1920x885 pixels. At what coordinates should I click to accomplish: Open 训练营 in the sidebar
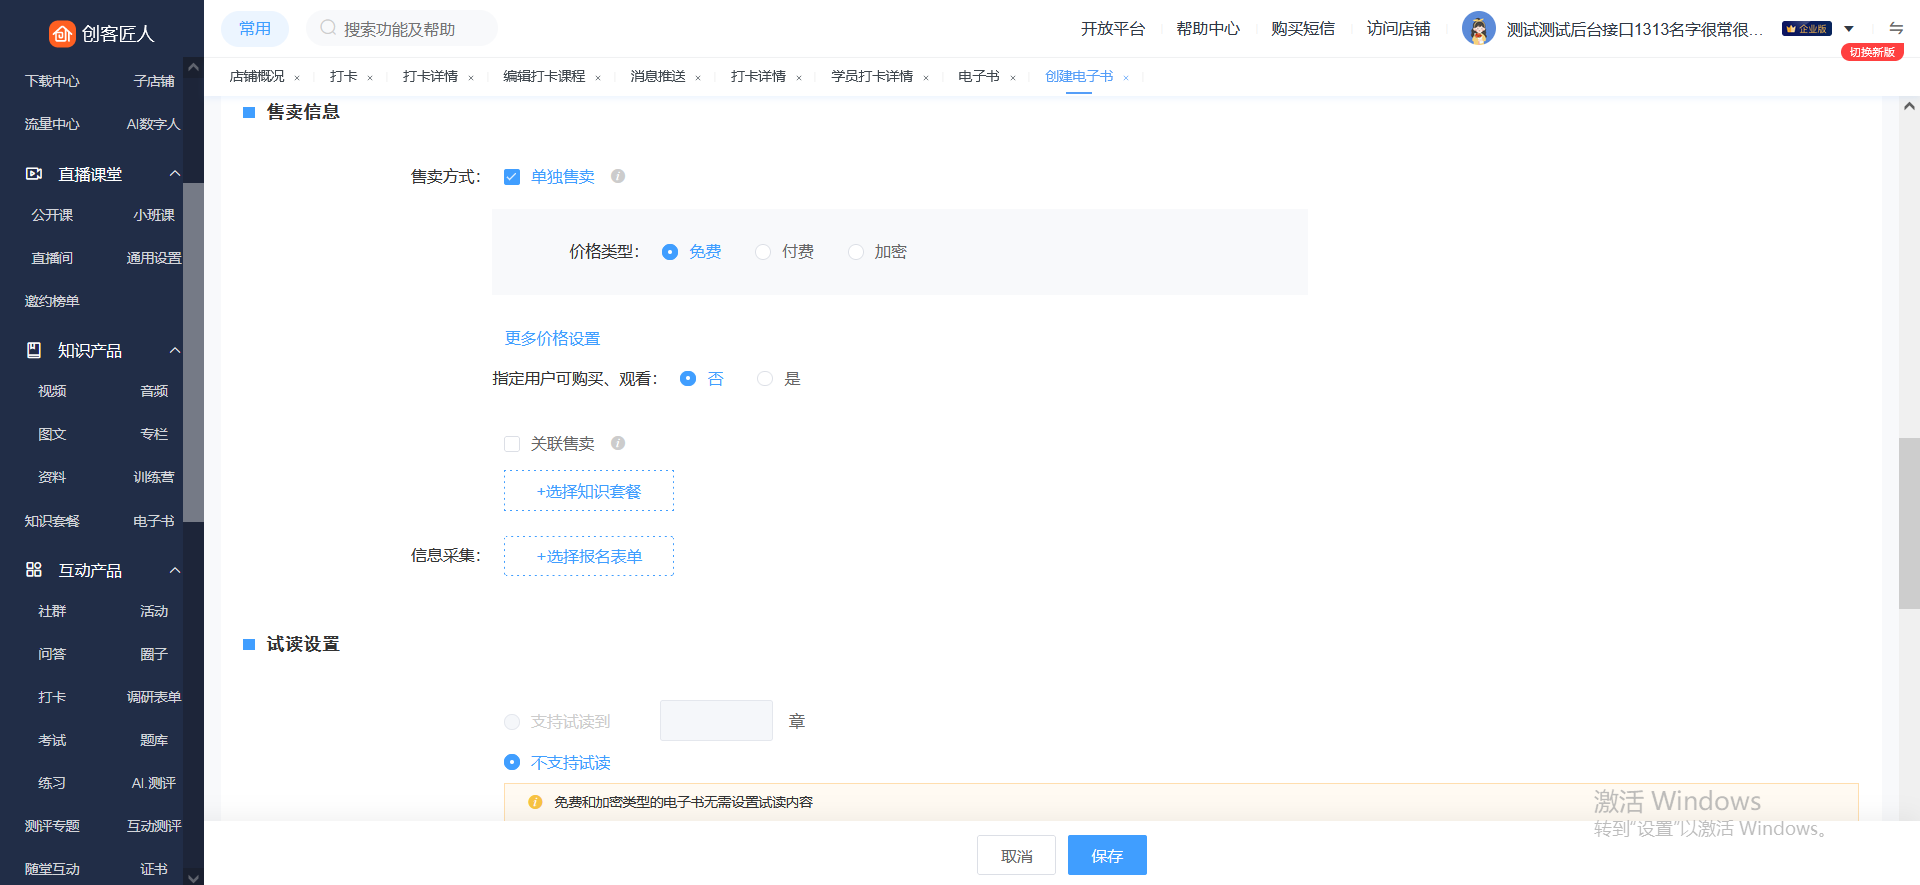[153, 477]
